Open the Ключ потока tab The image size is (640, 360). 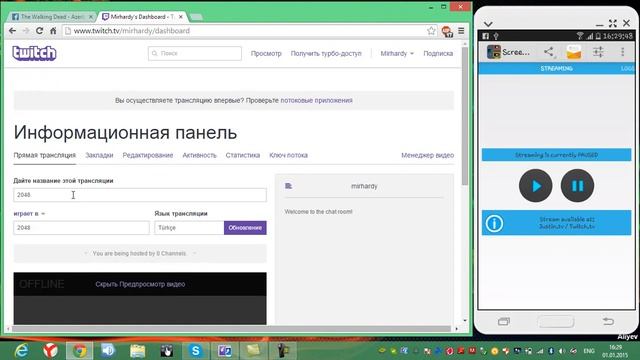point(289,155)
